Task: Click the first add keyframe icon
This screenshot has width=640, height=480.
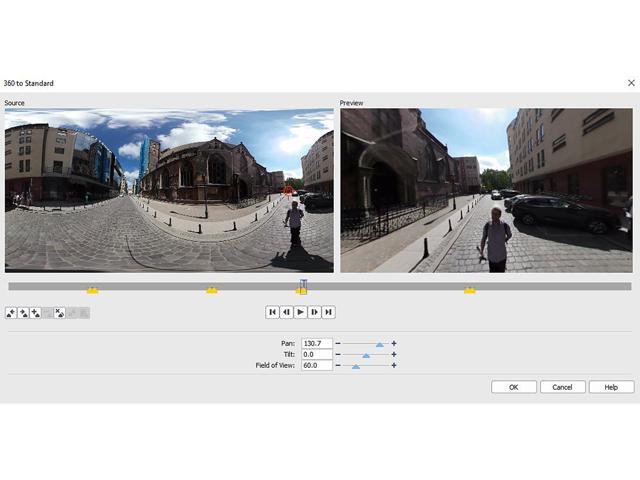Action: [11, 313]
